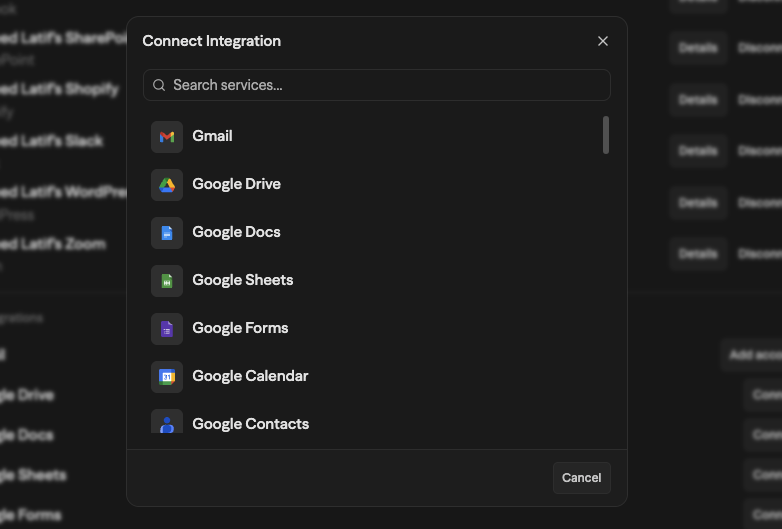
Task: Open Details for the Zoom connection behind dialog
Action: point(698,254)
